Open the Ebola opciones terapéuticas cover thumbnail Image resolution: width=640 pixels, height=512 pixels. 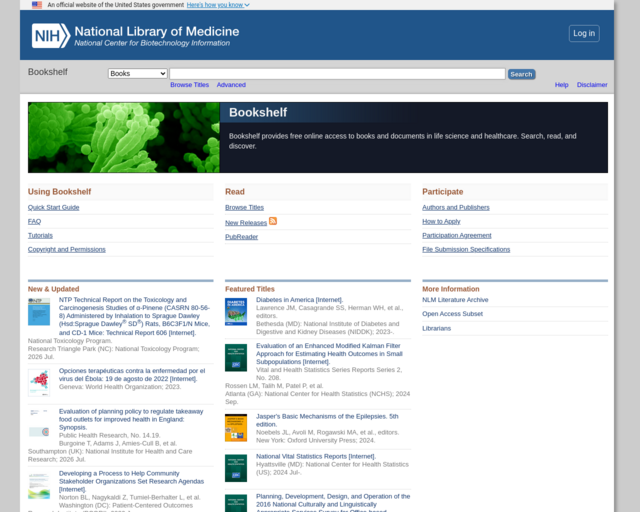pyautogui.click(x=39, y=383)
